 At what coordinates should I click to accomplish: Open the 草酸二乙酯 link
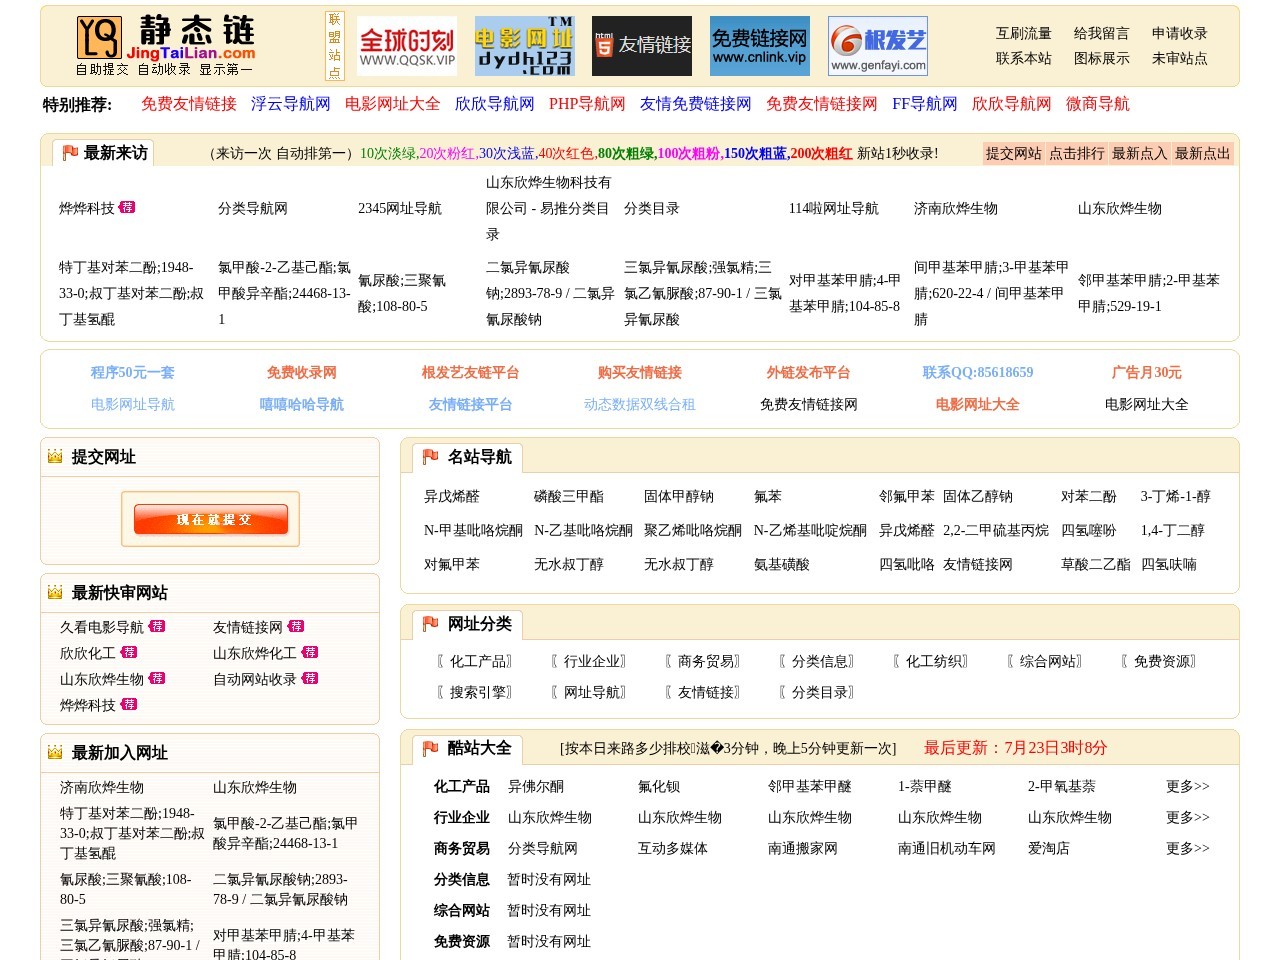click(x=1096, y=564)
